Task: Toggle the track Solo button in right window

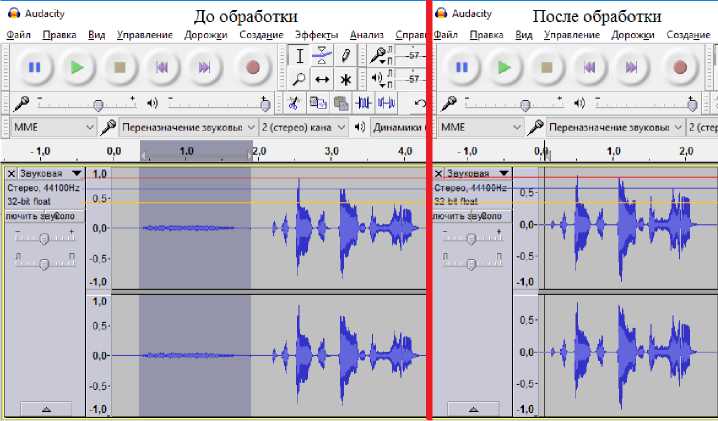Action: pos(492,216)
